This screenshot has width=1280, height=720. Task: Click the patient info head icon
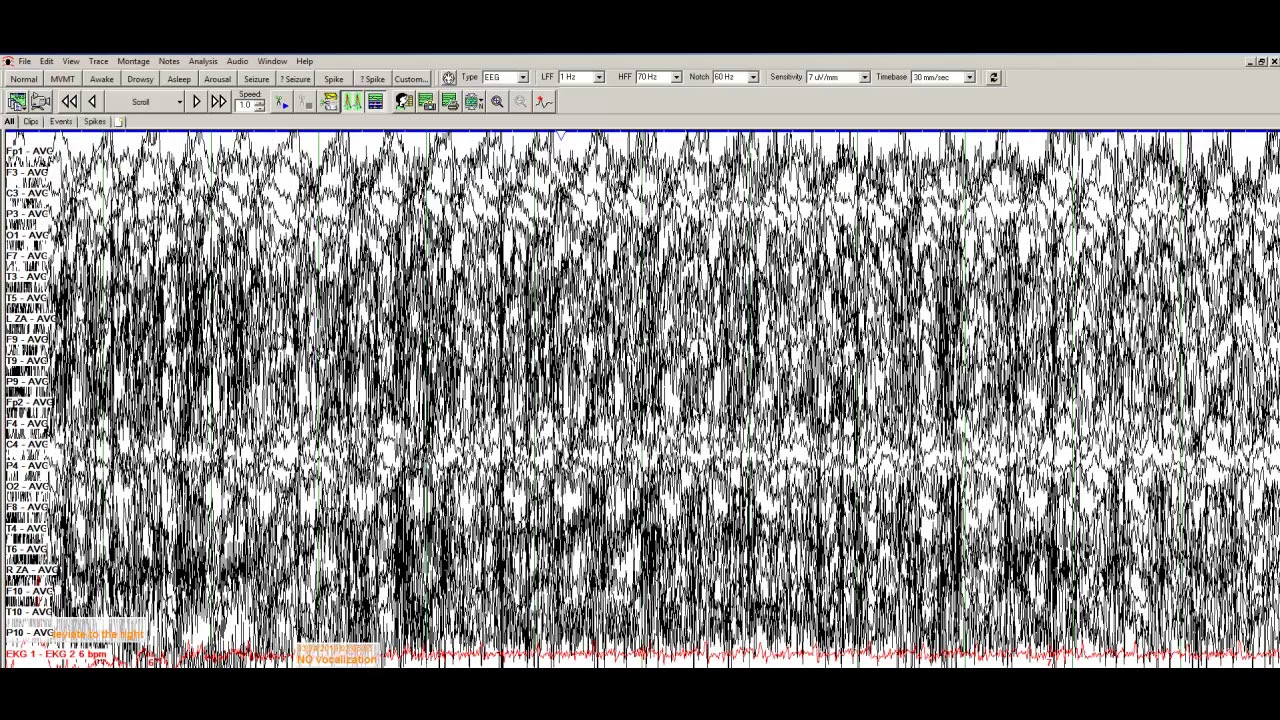coord(403,101)
